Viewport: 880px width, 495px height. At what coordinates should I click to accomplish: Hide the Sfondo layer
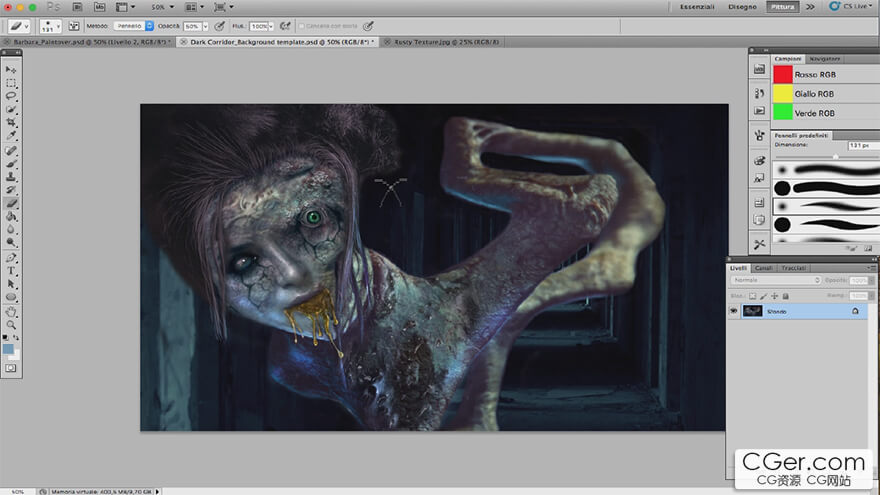pyautogui.click(x=734, y=311)
